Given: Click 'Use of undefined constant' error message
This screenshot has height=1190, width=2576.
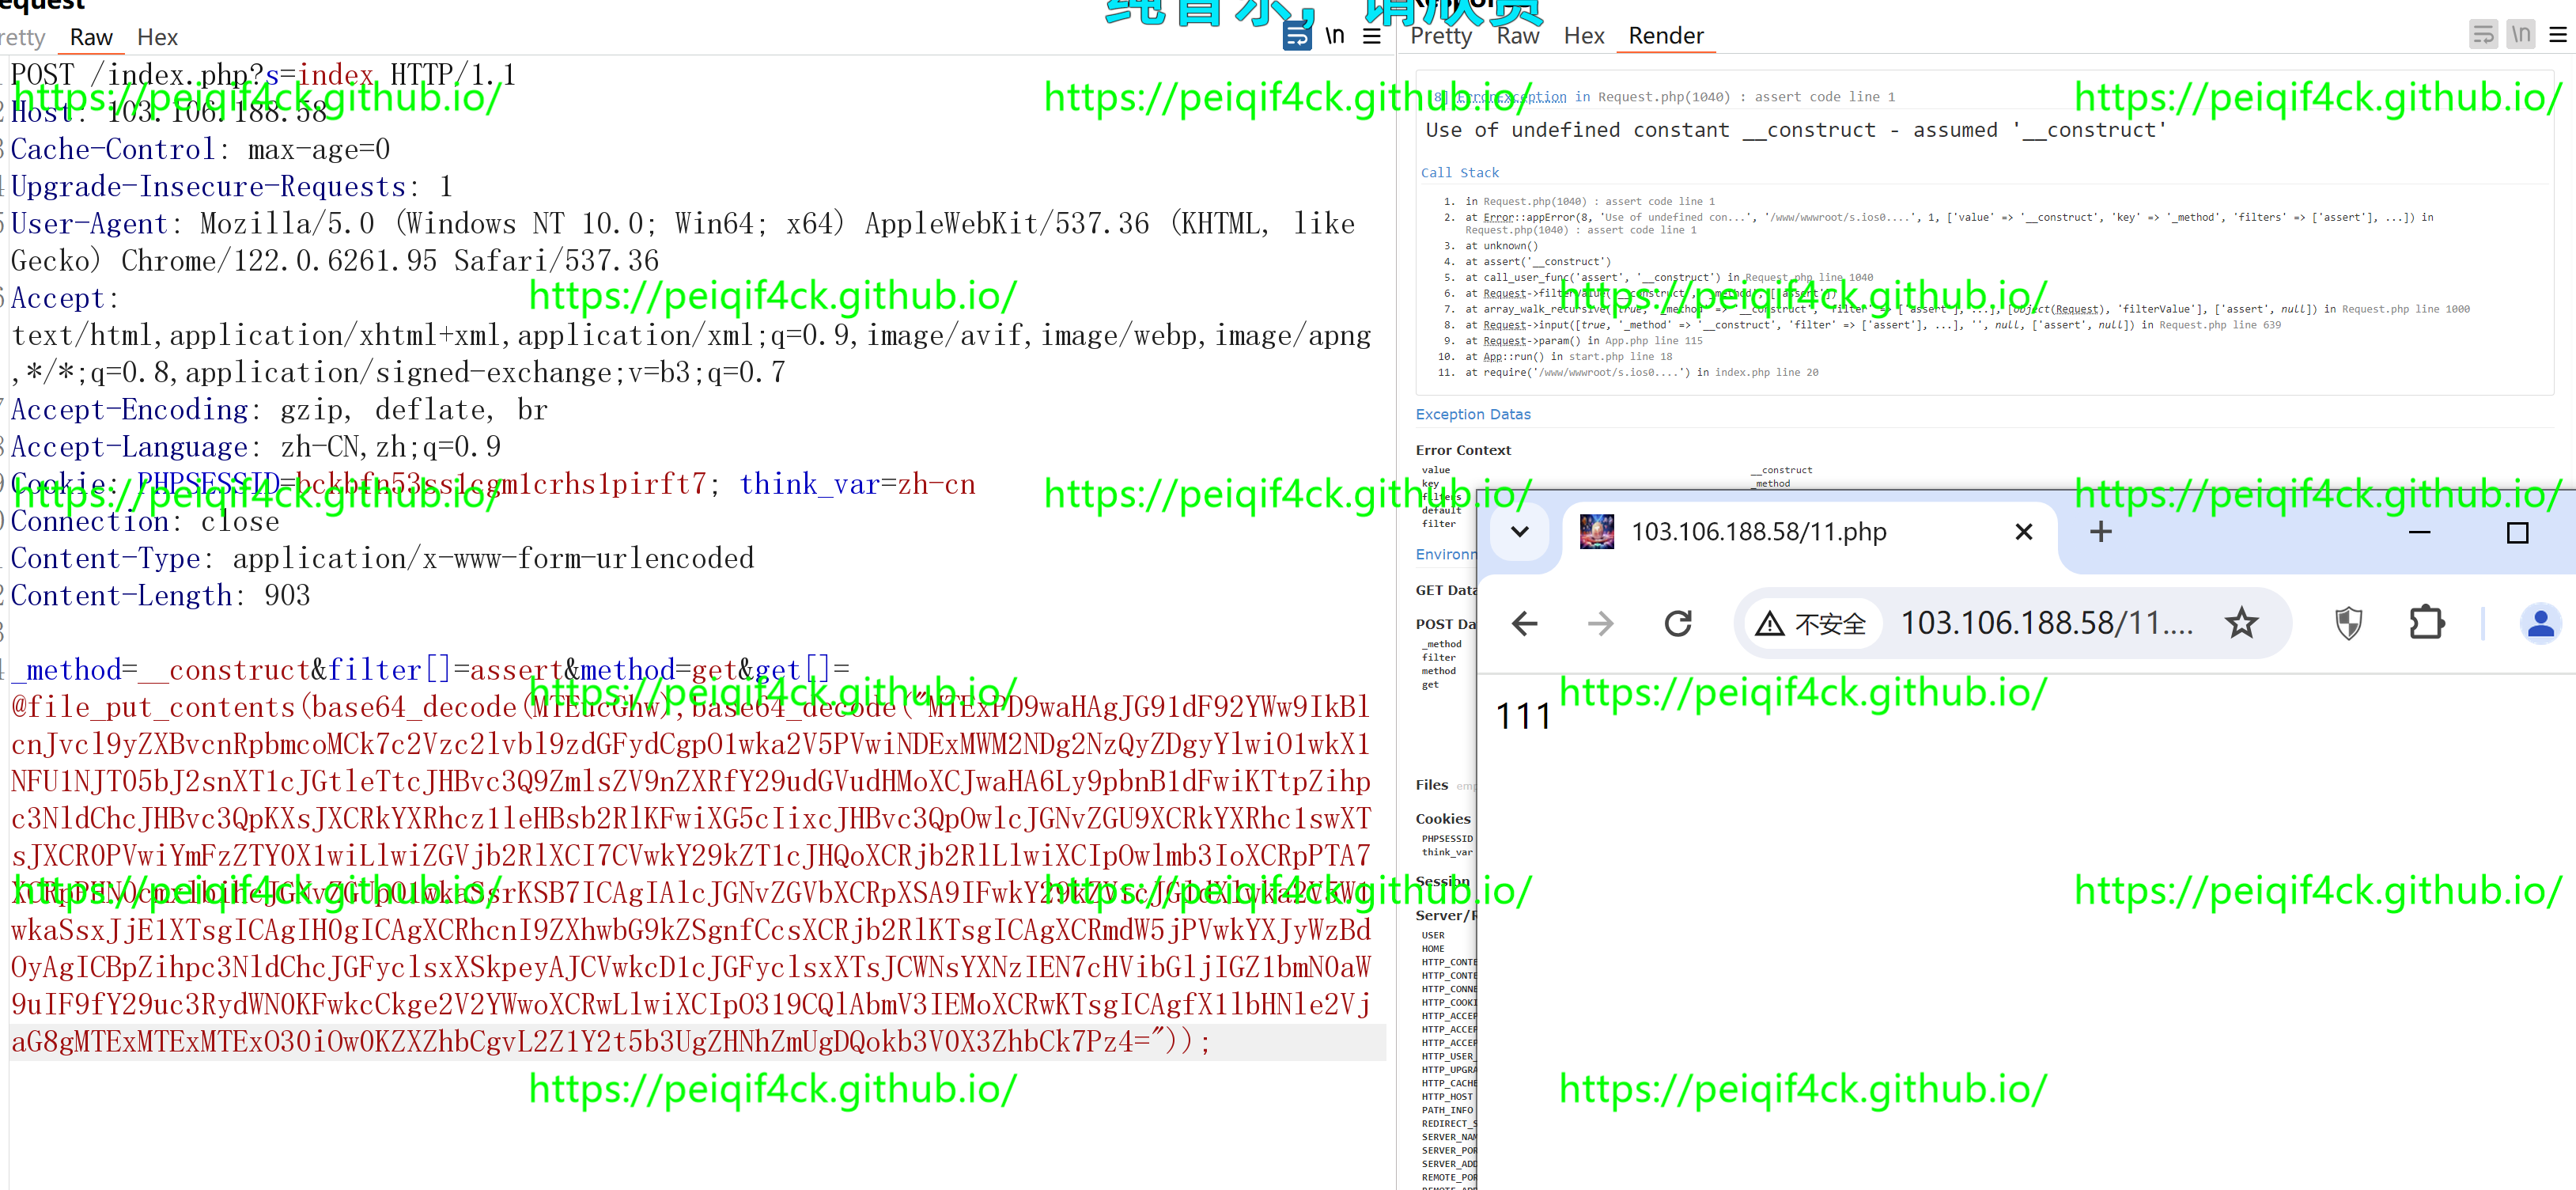Looking at the screenshot, I should (x=1795, y=130).
